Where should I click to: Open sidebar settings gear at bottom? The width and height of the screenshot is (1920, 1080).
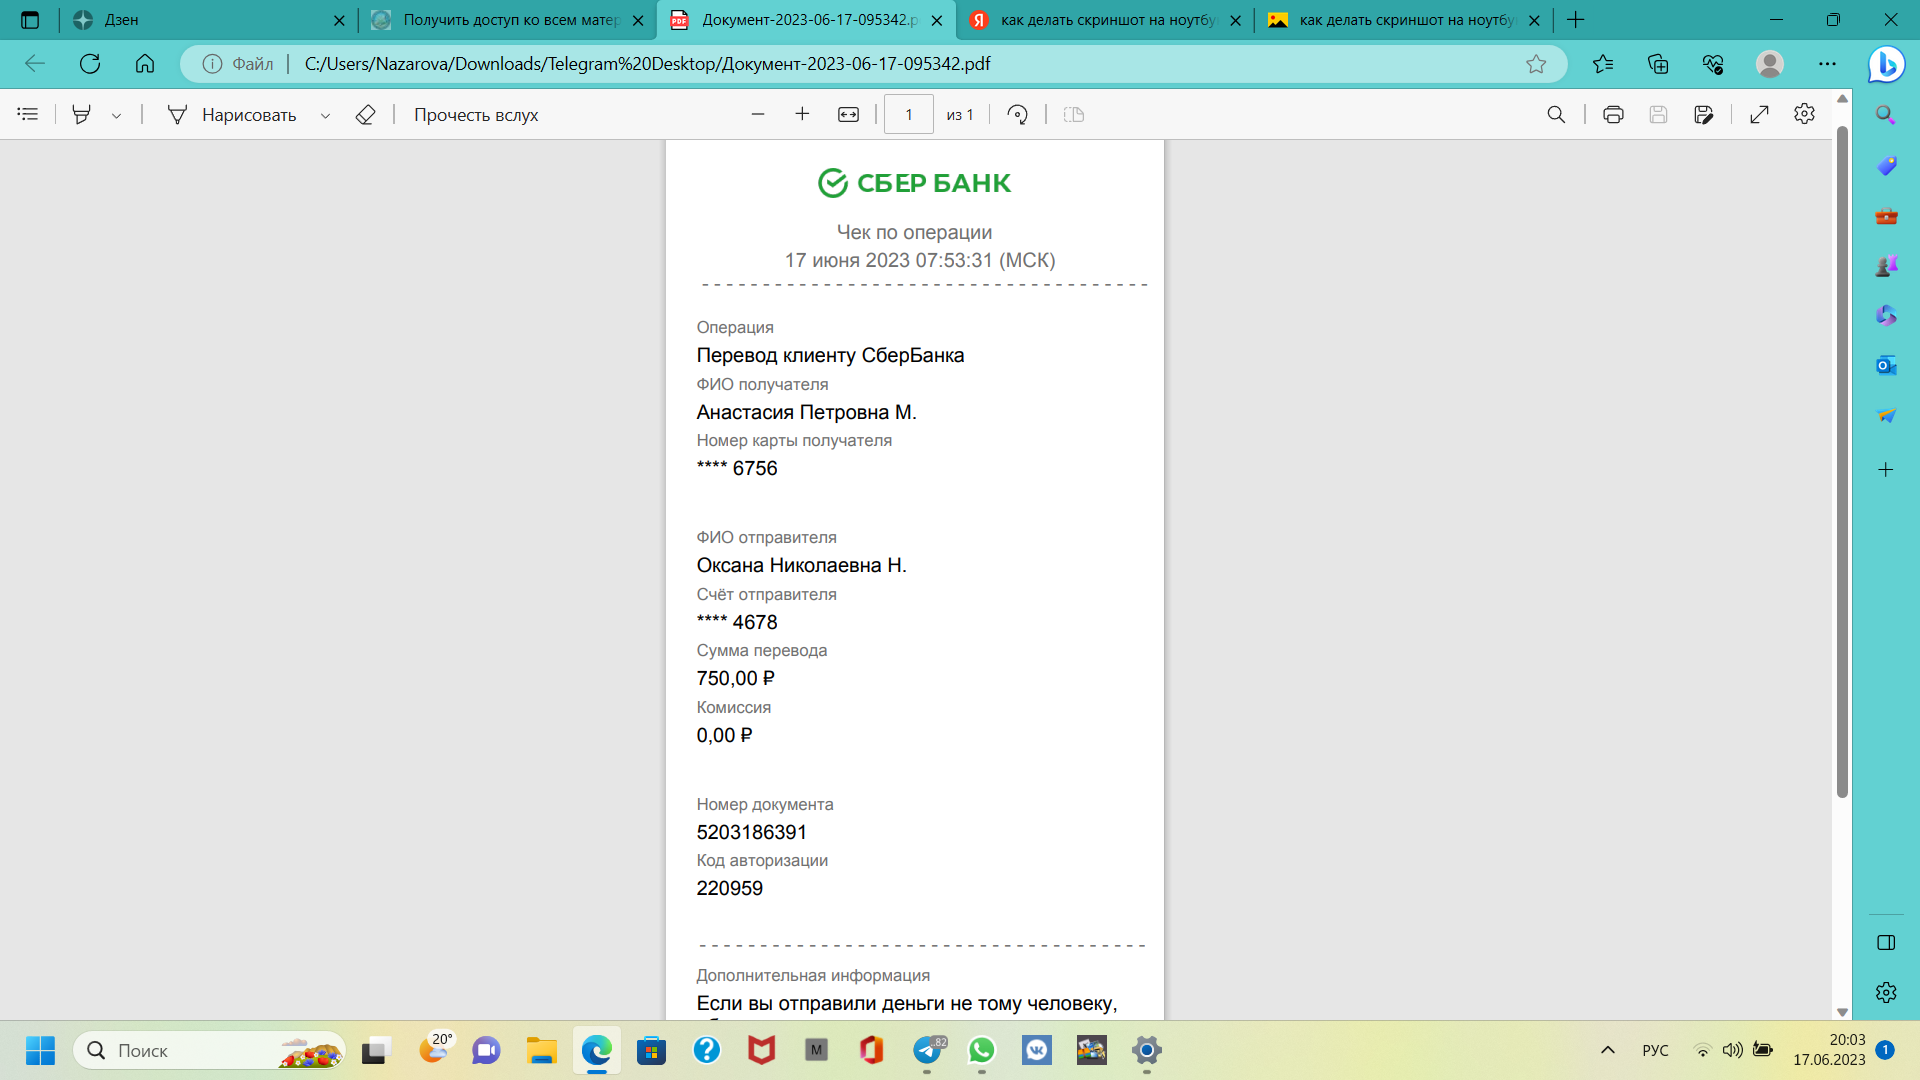click(1886, 992)
